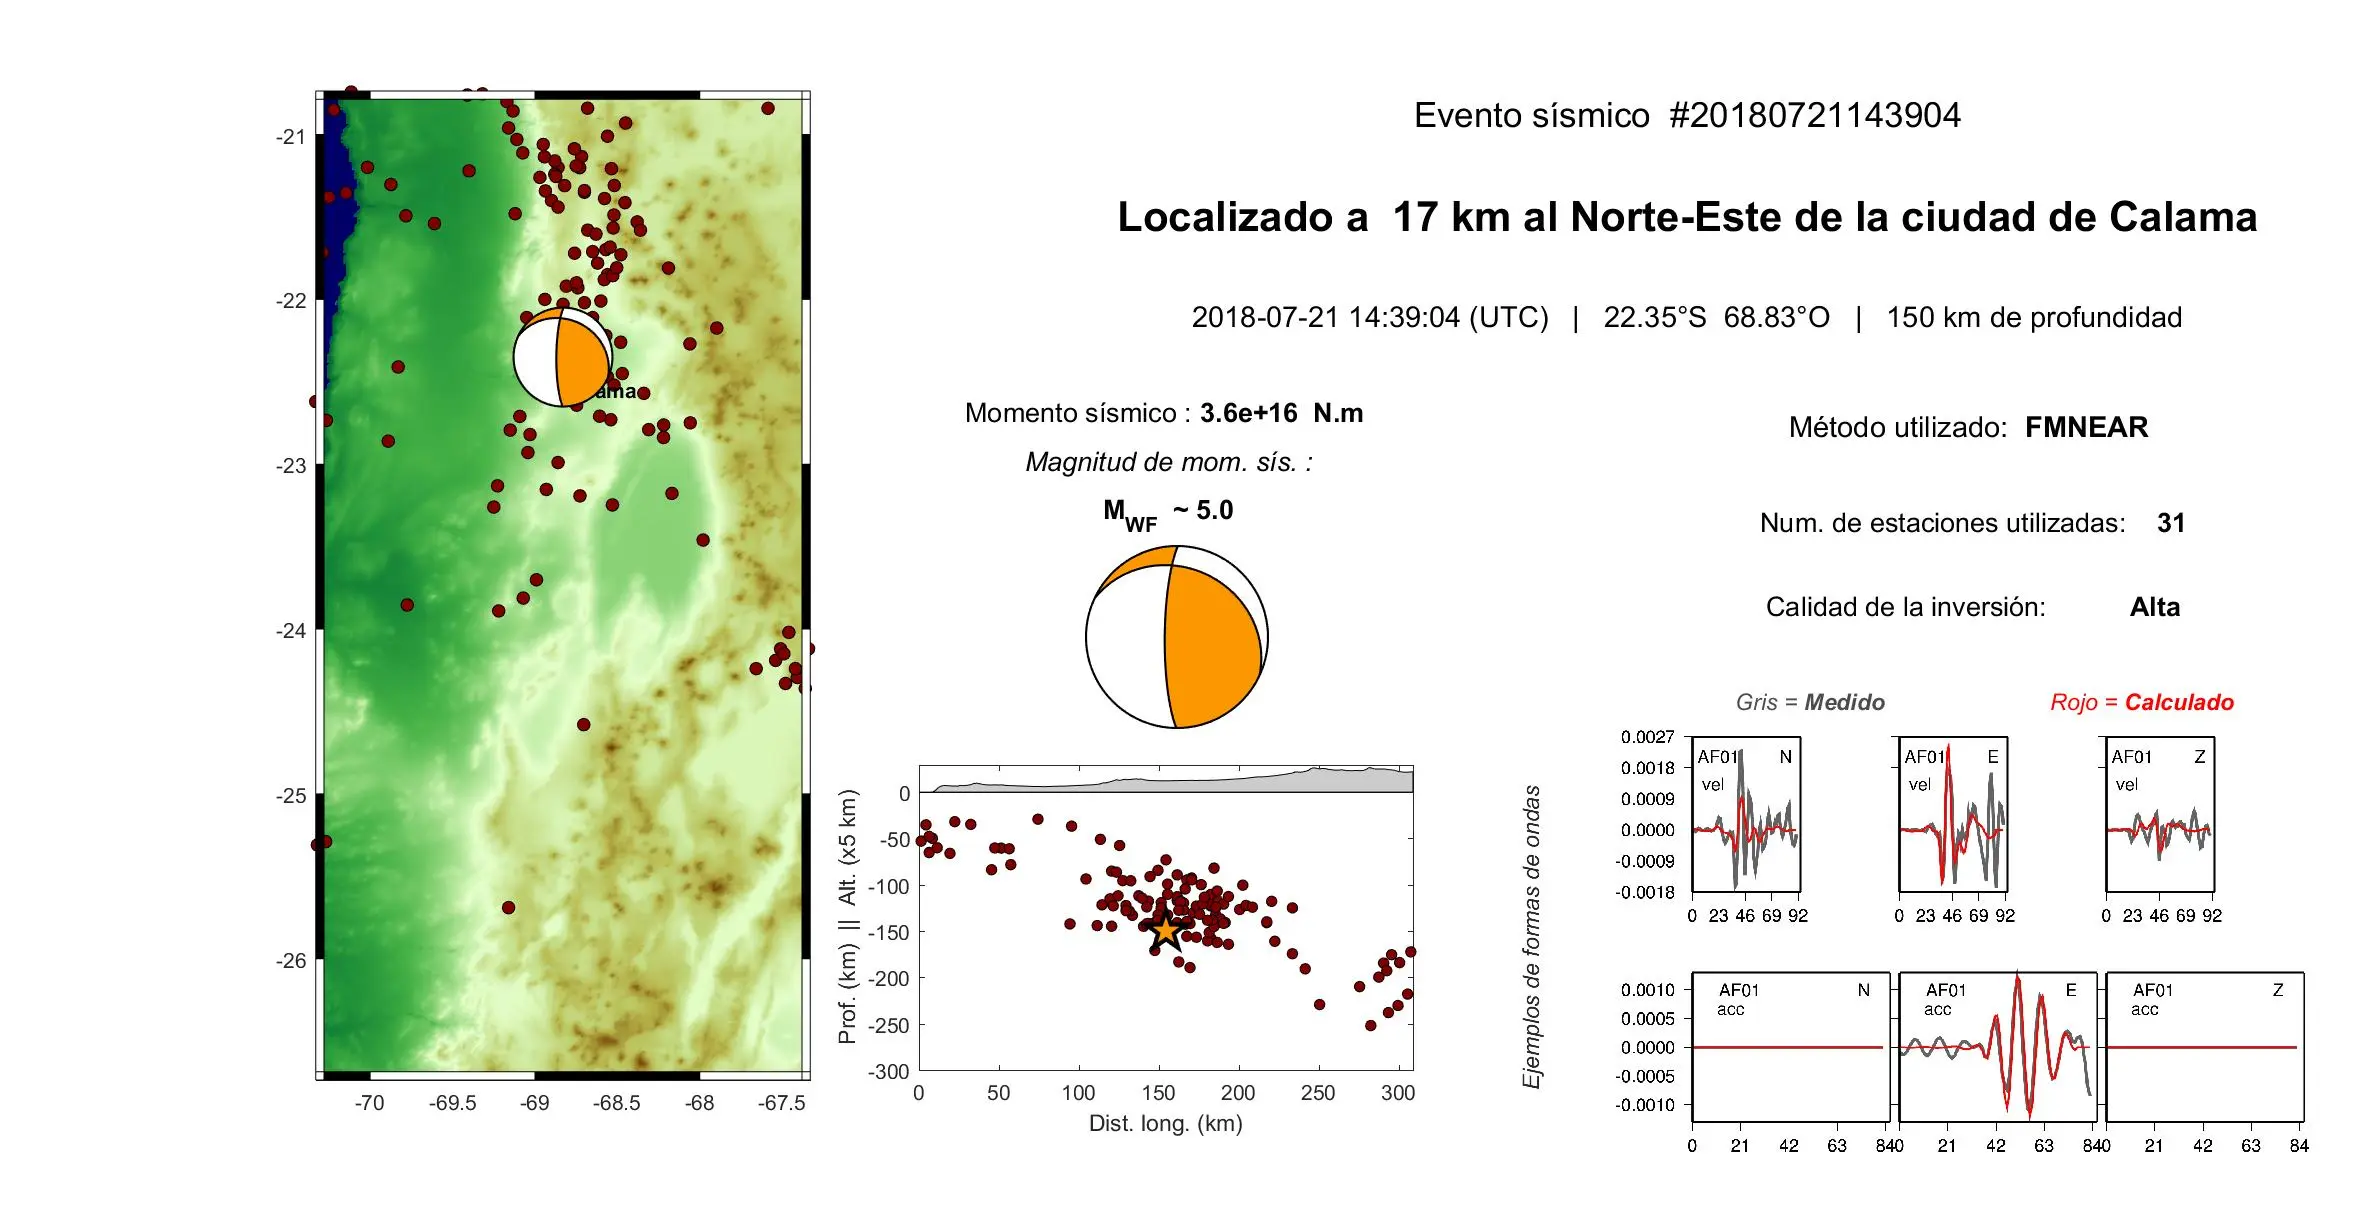Click the -67.5 longitude tick label on map

coord(782,1103)
